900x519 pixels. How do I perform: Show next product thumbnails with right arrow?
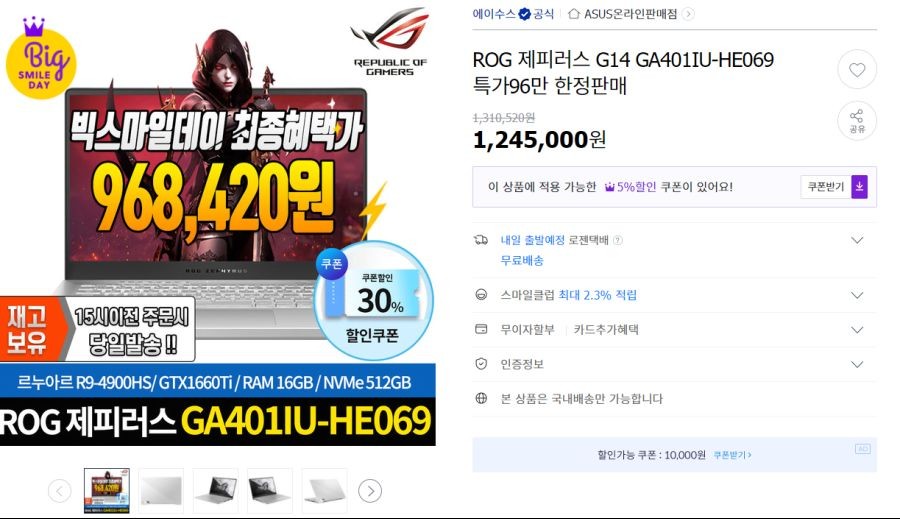tap(370, 491)
